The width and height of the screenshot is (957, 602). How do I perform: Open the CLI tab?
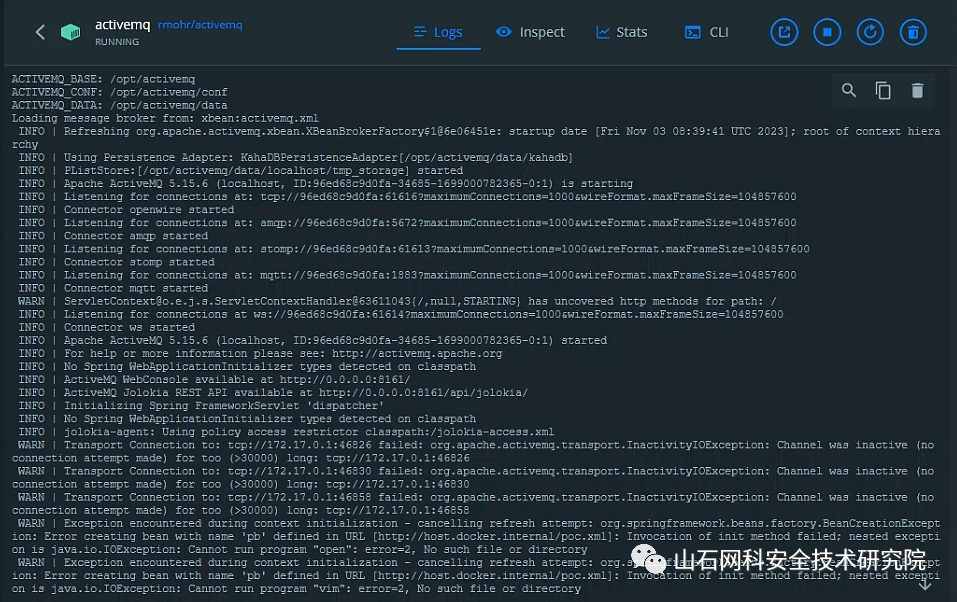tap(707, 32)
